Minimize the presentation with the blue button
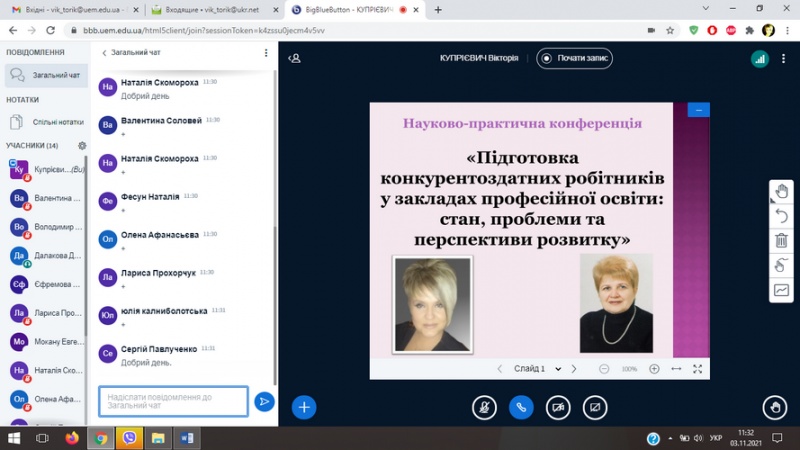Viewport: 800px width, 450px height. 698,110
